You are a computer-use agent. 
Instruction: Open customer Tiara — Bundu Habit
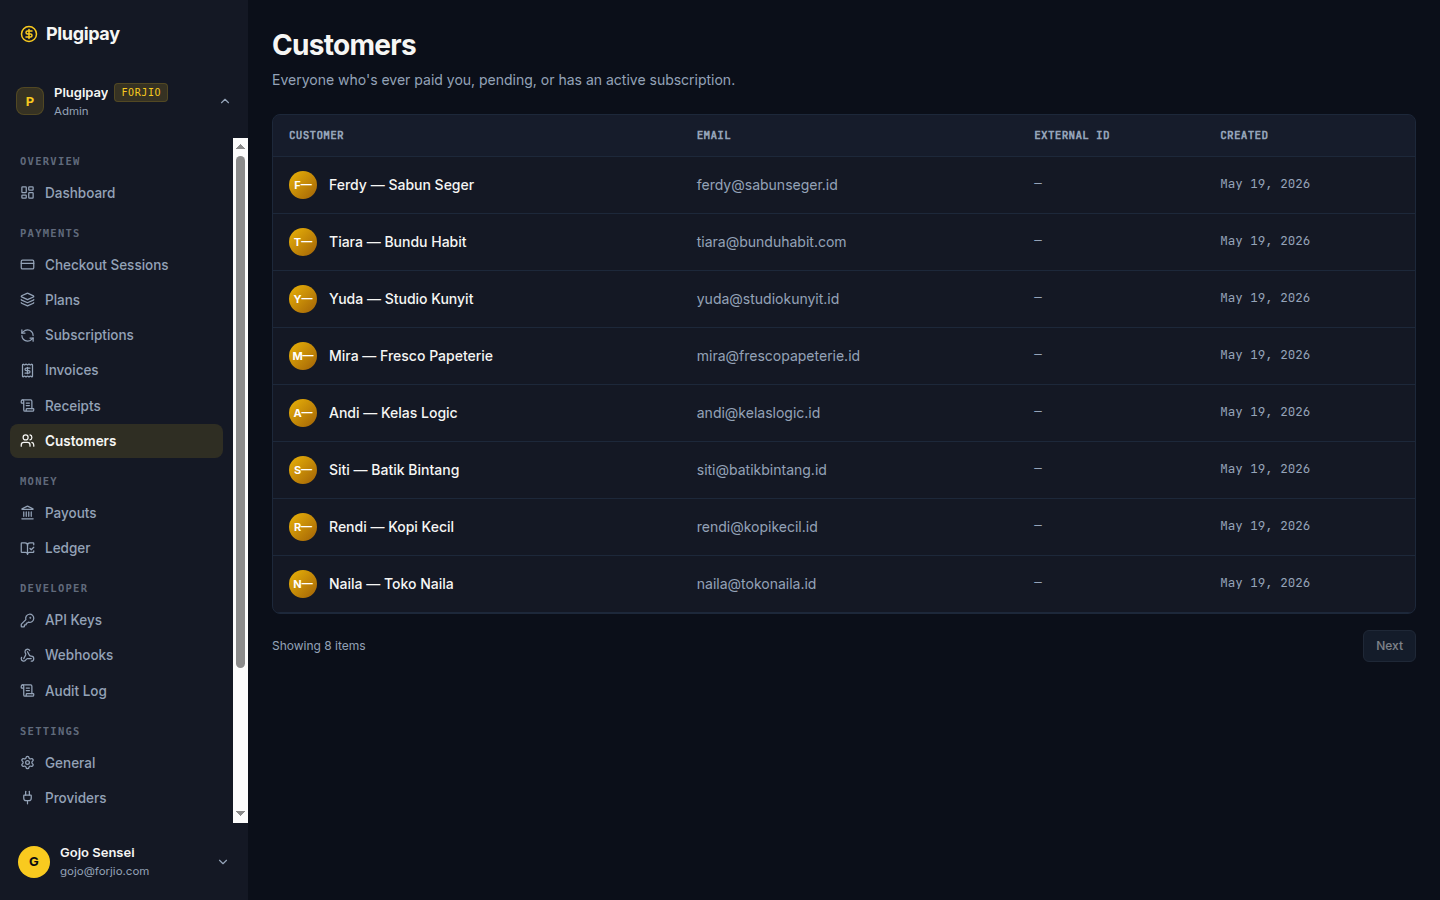coord(397,242)
